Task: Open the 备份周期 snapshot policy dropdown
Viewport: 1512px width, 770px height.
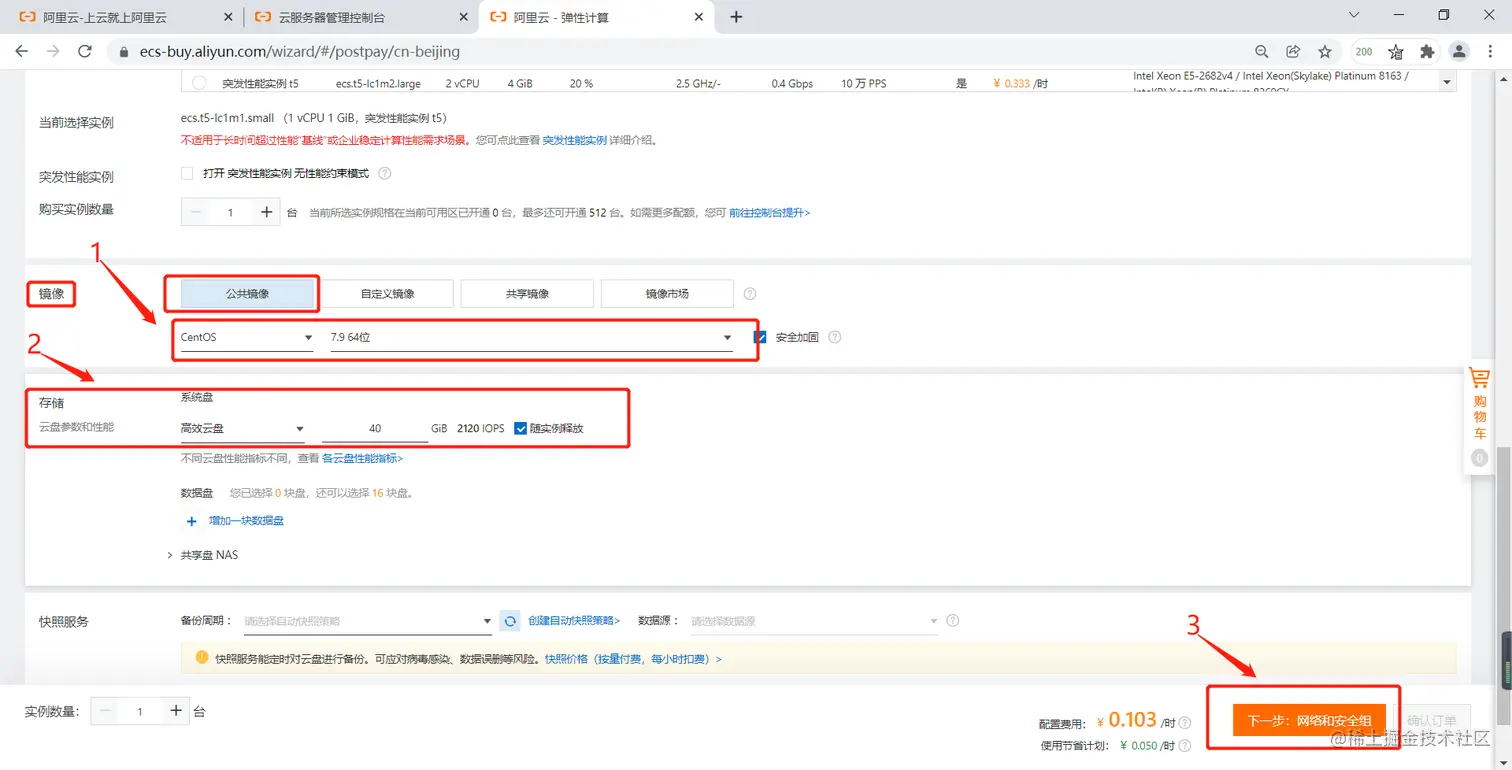Action: pos(368,621)
